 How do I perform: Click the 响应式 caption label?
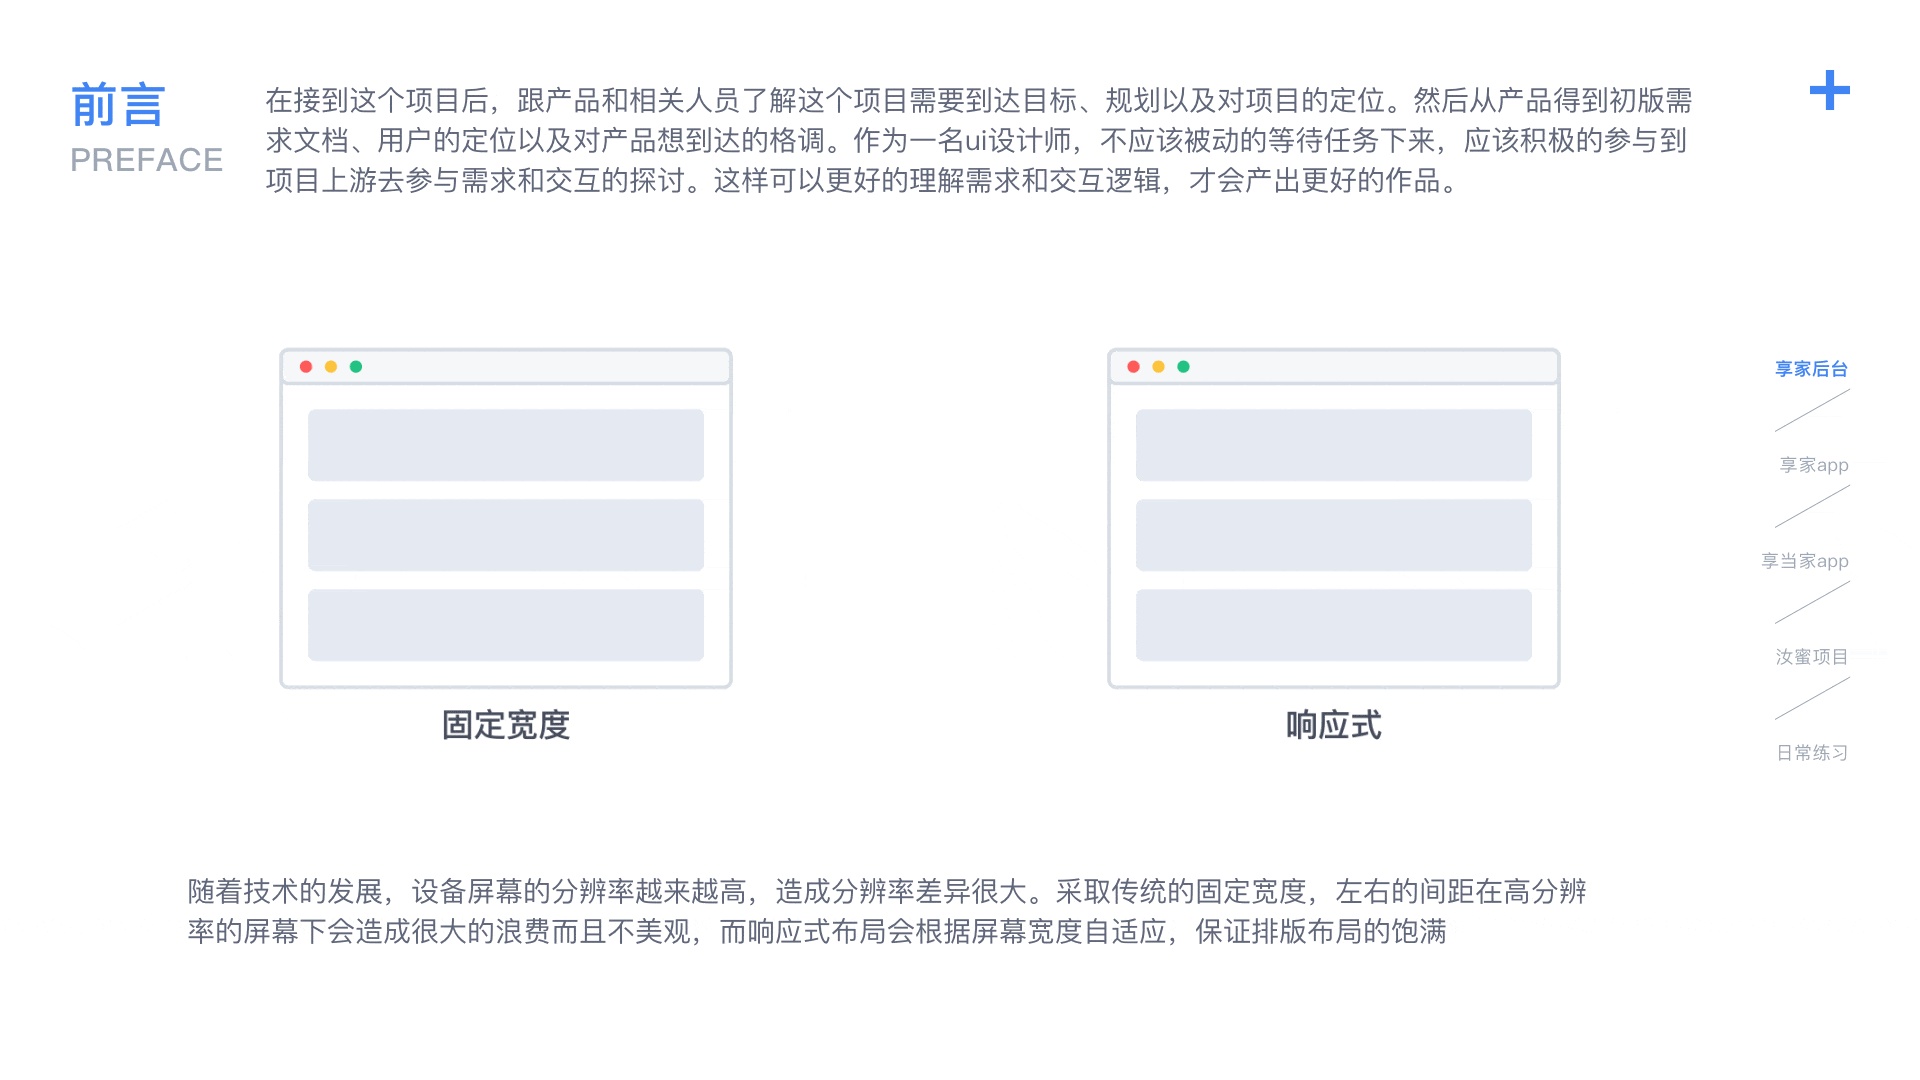click(x=1333, y=725)
